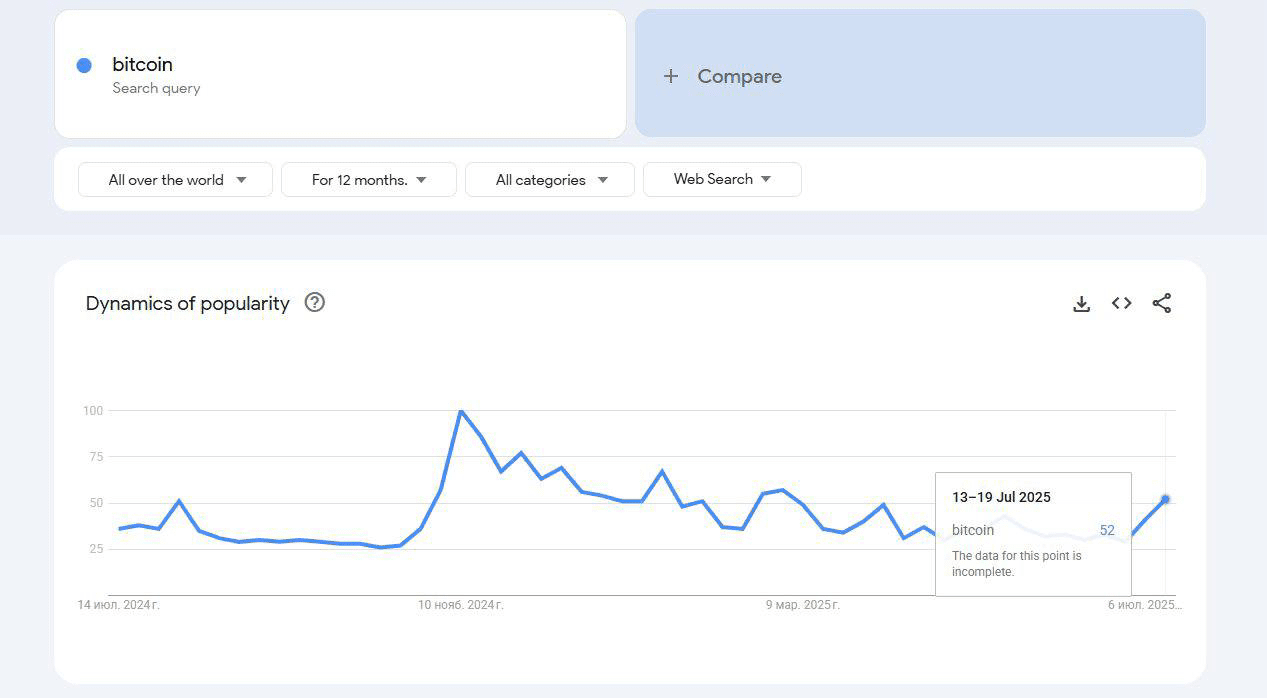Click the 10 нояб. 2024 axis label

coord(460,605)
